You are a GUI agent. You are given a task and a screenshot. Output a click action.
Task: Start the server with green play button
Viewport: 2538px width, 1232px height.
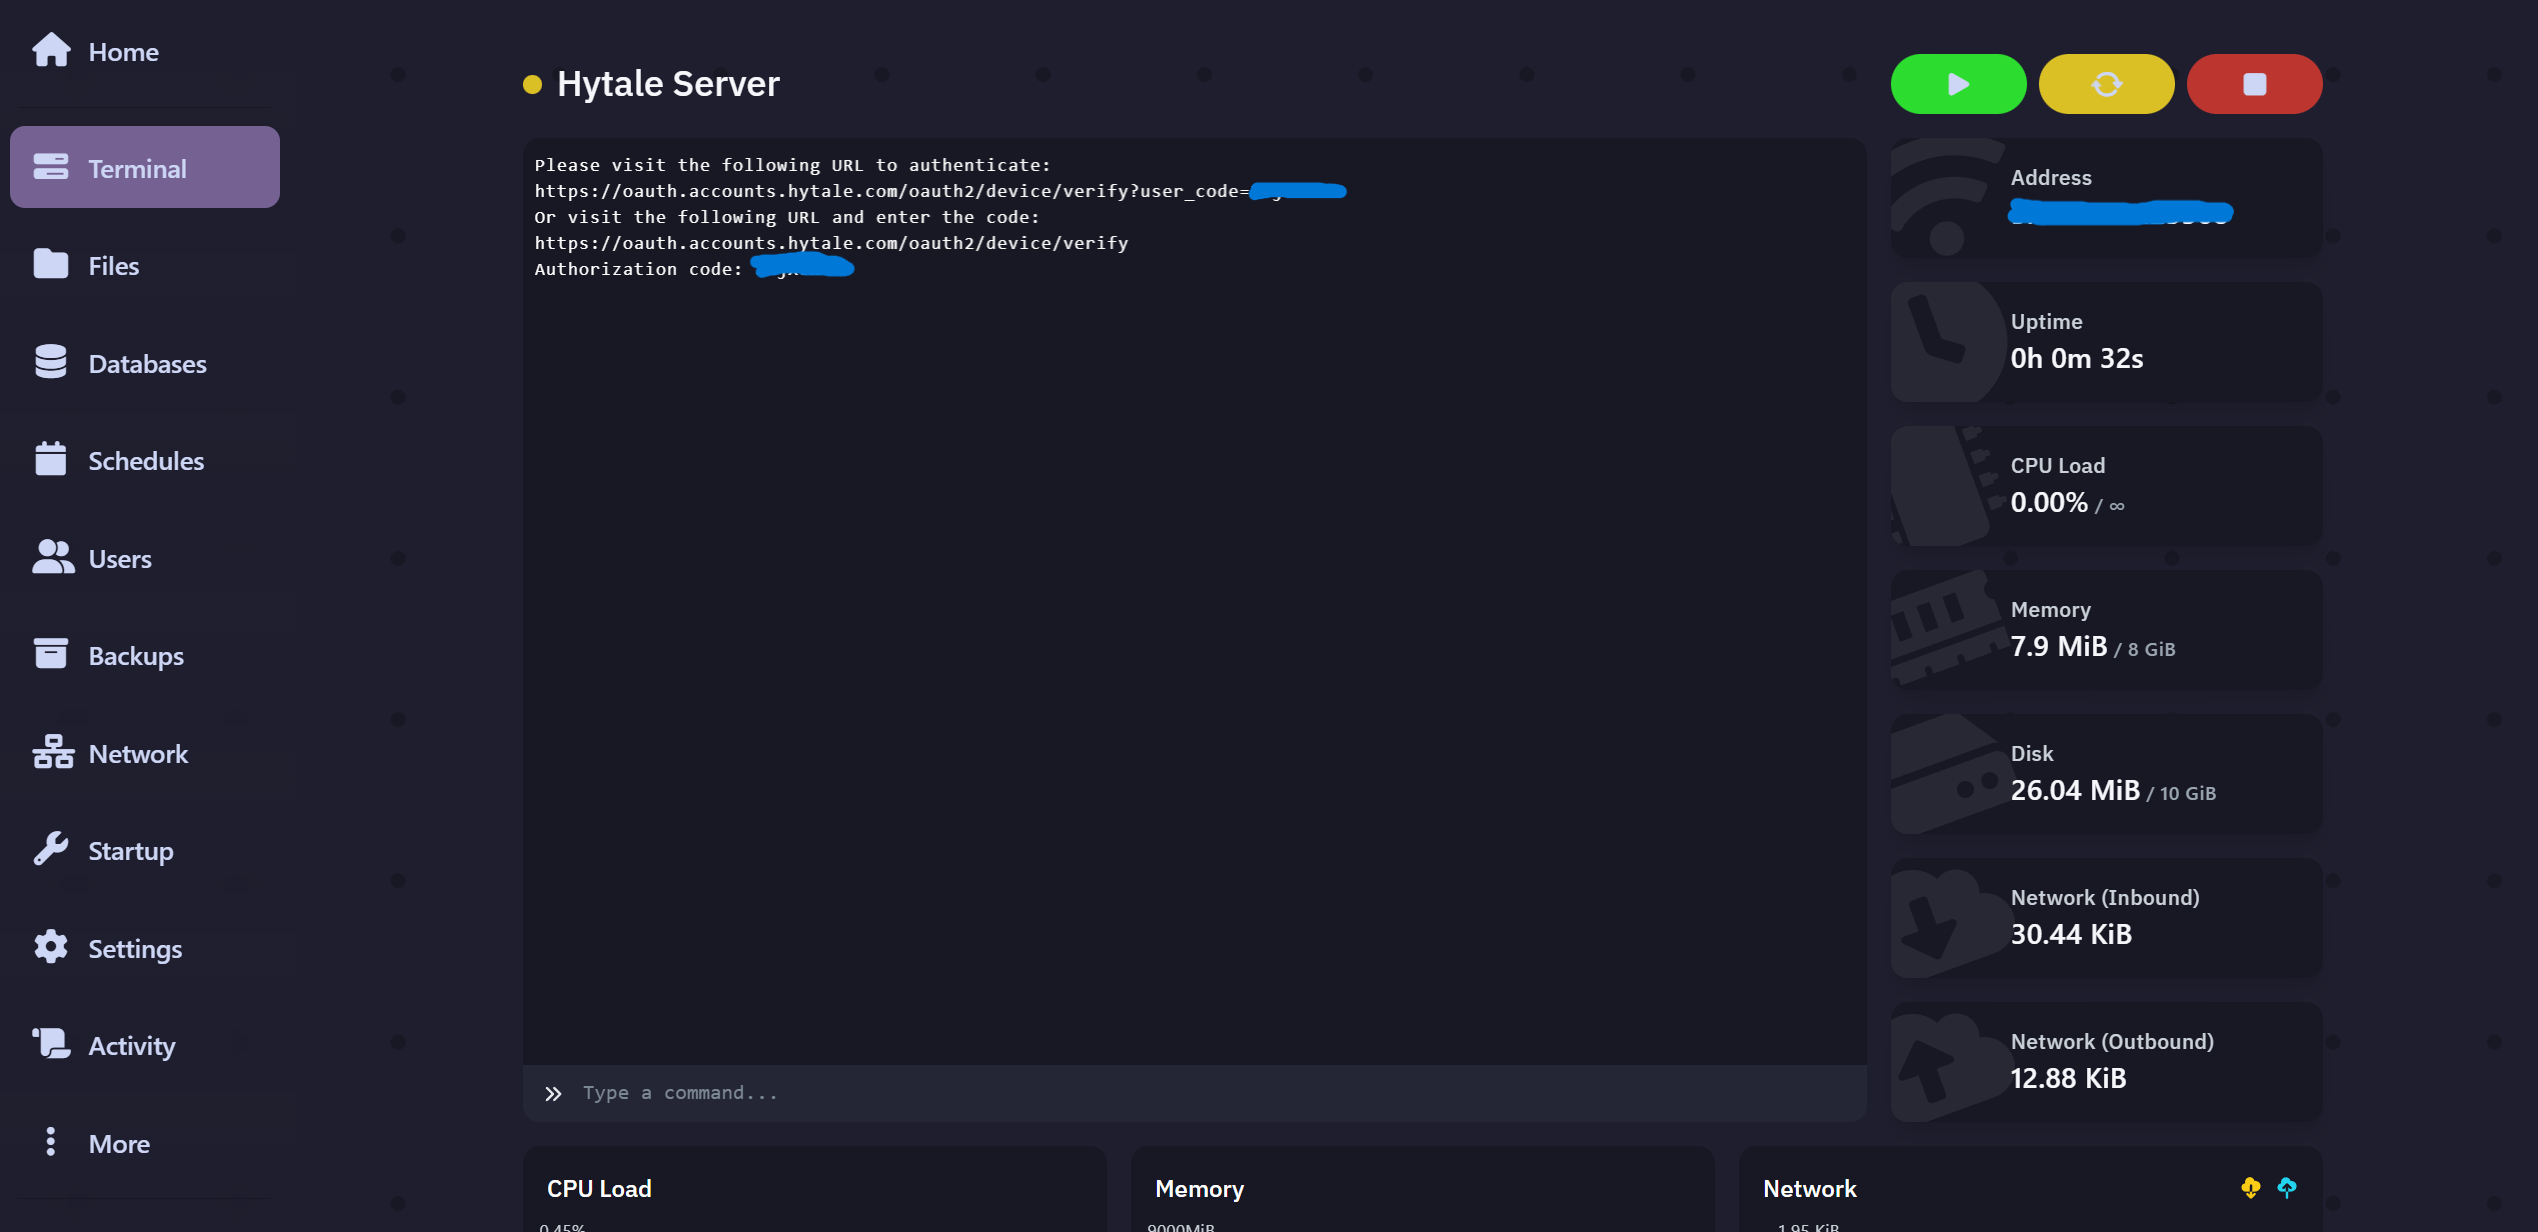pyautogui.click(x=1958, y=84)
